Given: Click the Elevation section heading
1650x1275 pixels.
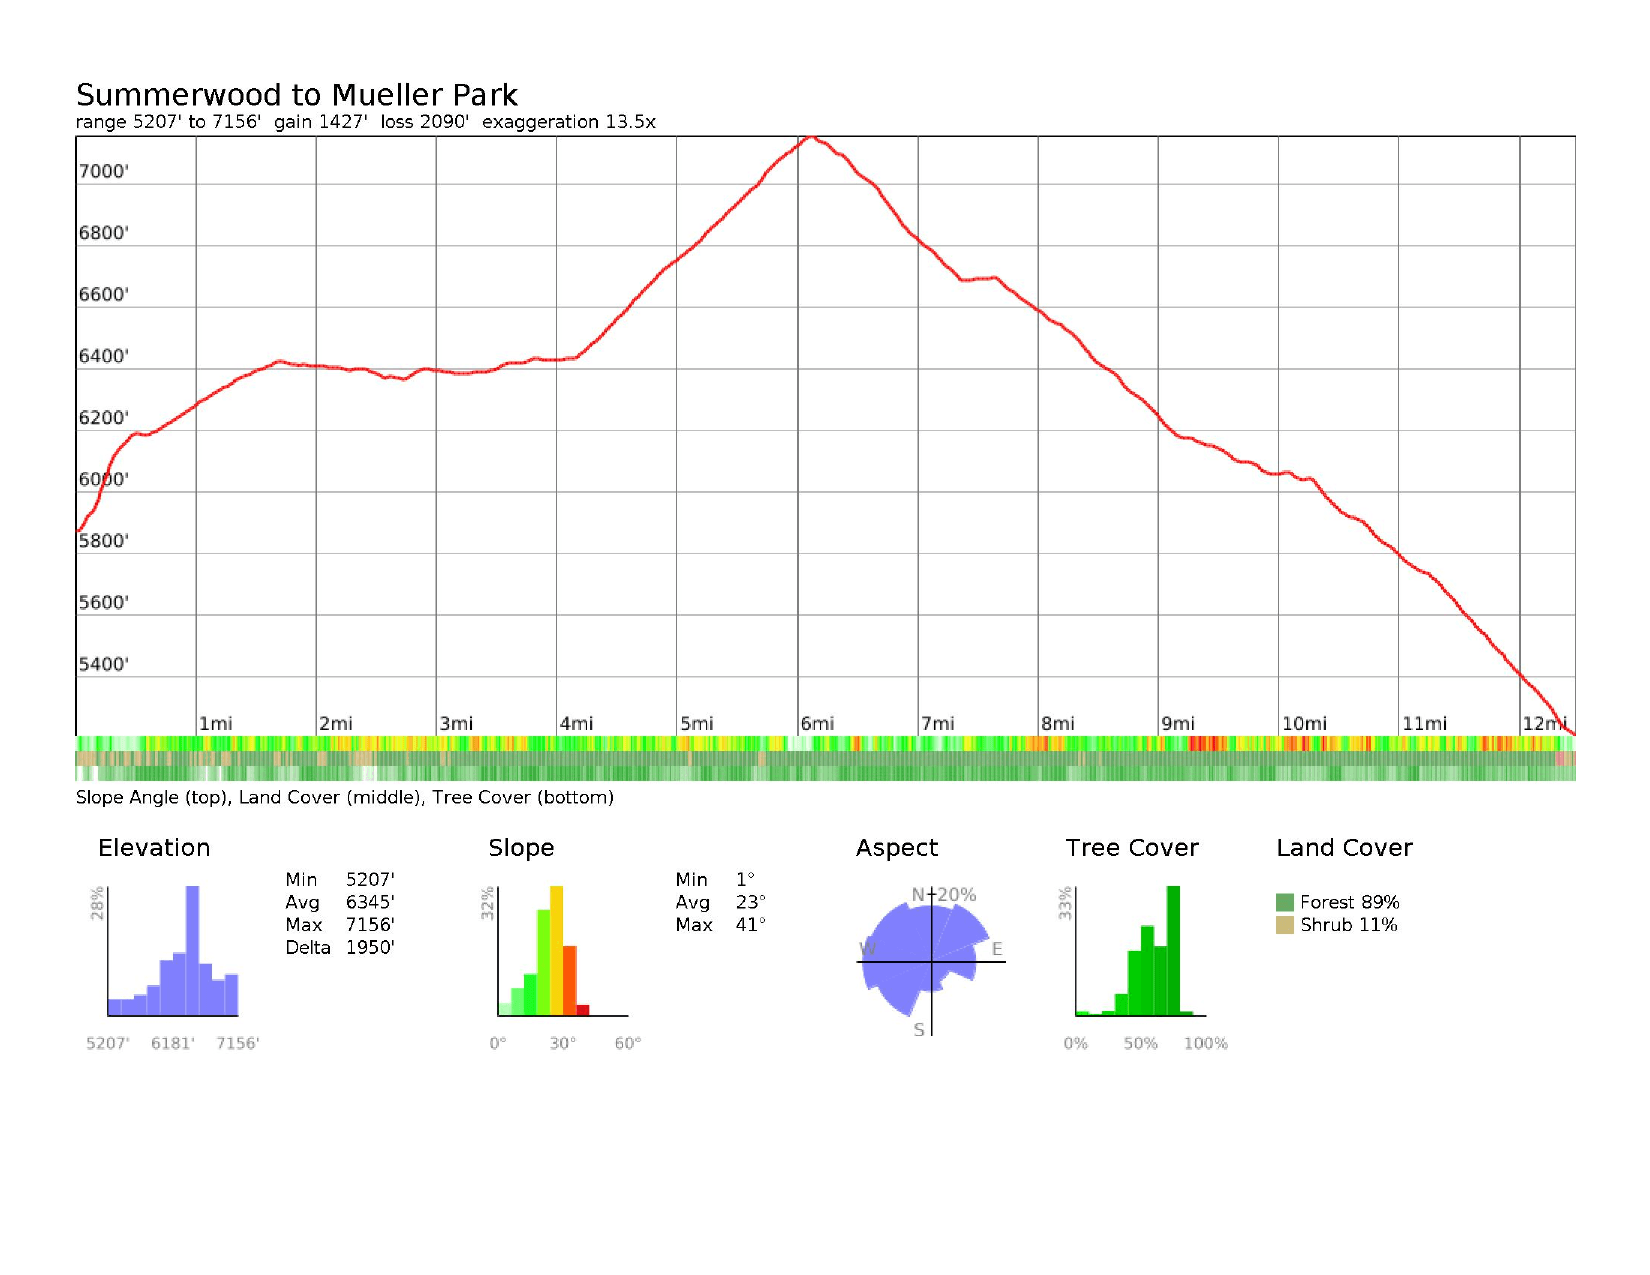Looking at the screenshot, I should 154,848.
